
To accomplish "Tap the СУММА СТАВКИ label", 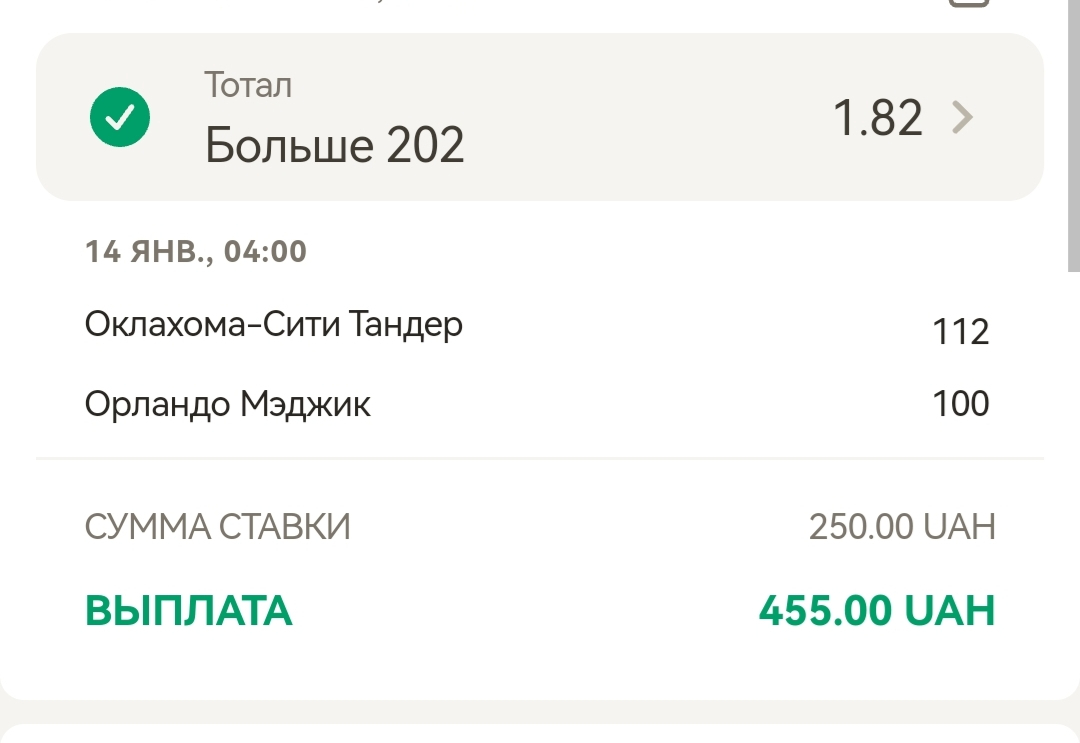I will point(217,526).
